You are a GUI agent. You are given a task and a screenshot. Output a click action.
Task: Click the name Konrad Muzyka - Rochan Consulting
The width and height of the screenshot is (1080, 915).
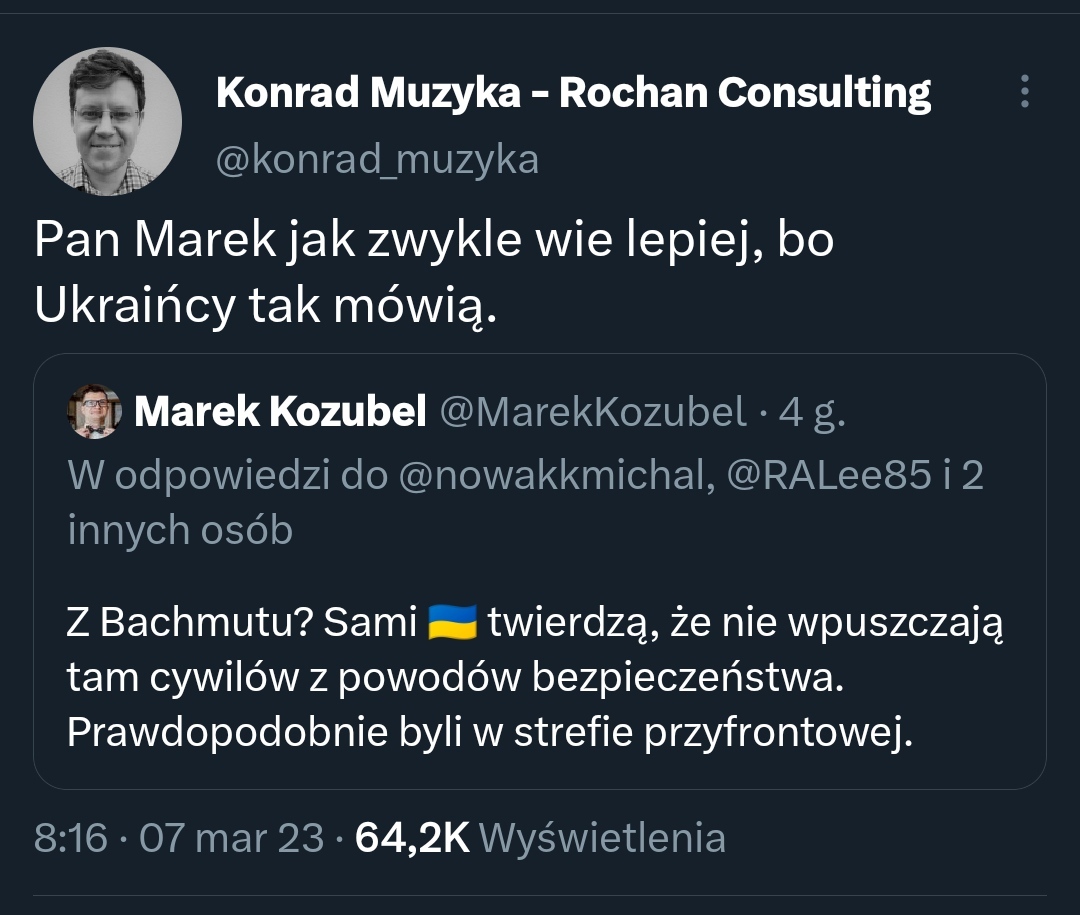click(573, 93)
